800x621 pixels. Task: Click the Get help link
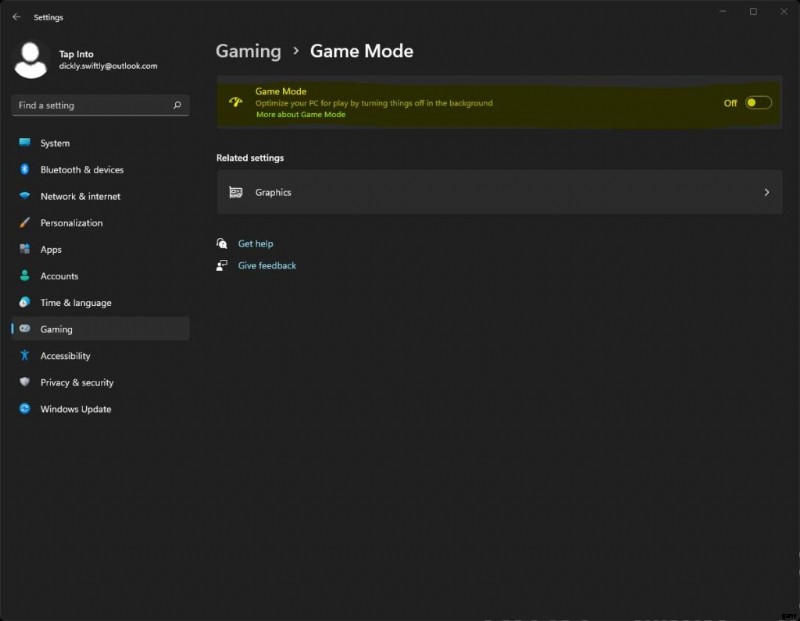(255, 243)
